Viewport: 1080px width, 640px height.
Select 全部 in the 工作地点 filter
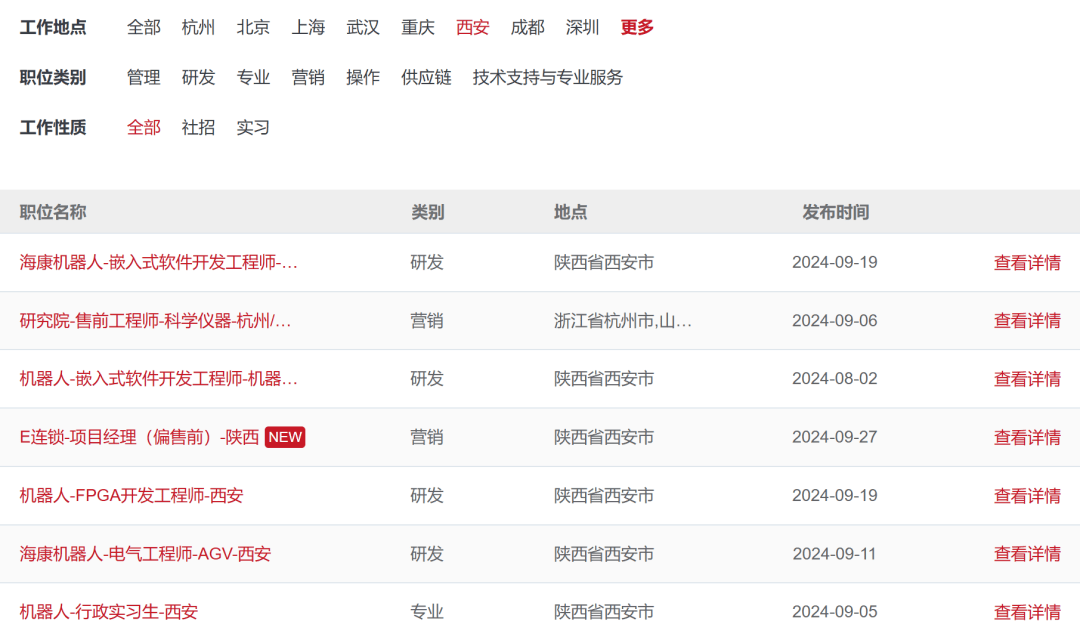click(143, 28)
